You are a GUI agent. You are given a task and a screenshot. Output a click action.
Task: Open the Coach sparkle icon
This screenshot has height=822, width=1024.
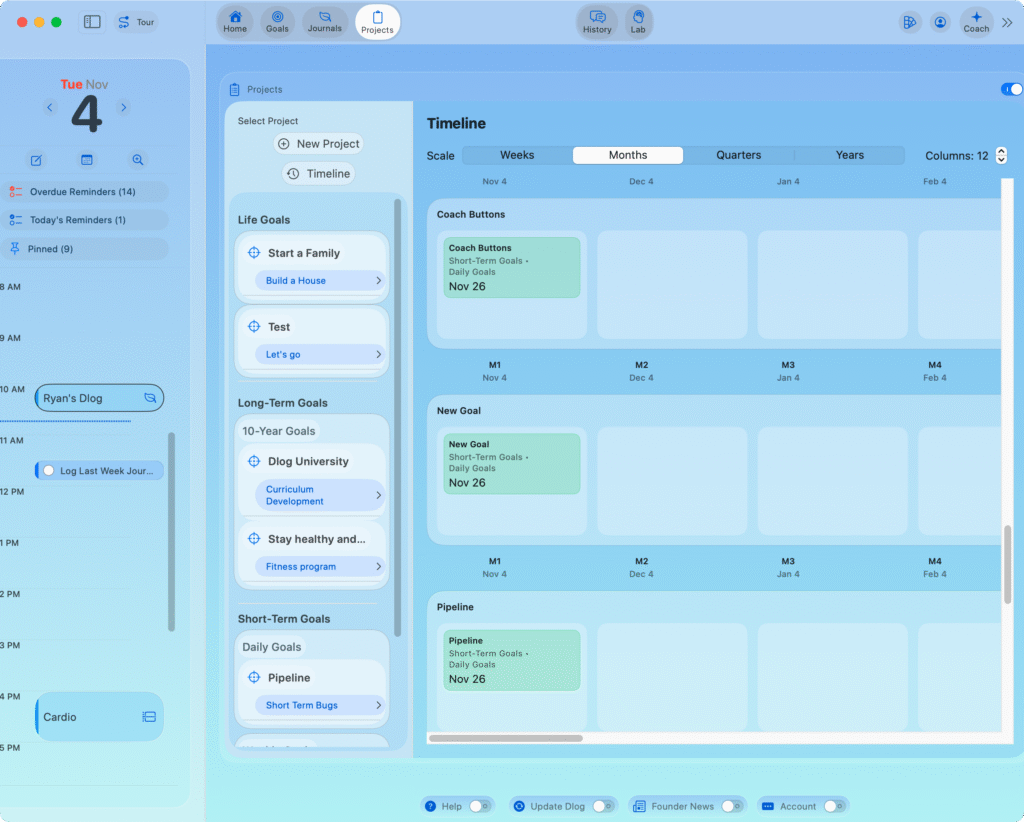pyautogui.click(x=976, y=17)
